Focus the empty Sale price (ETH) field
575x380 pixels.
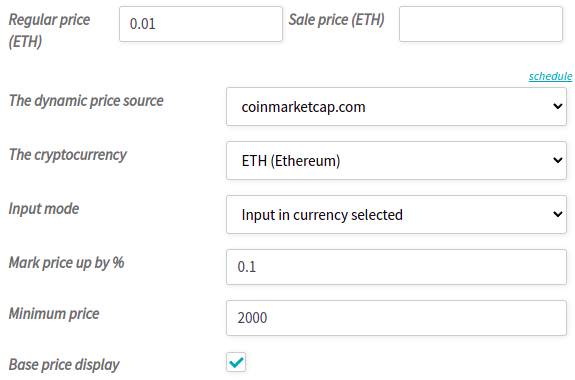[x=481, y=24]
